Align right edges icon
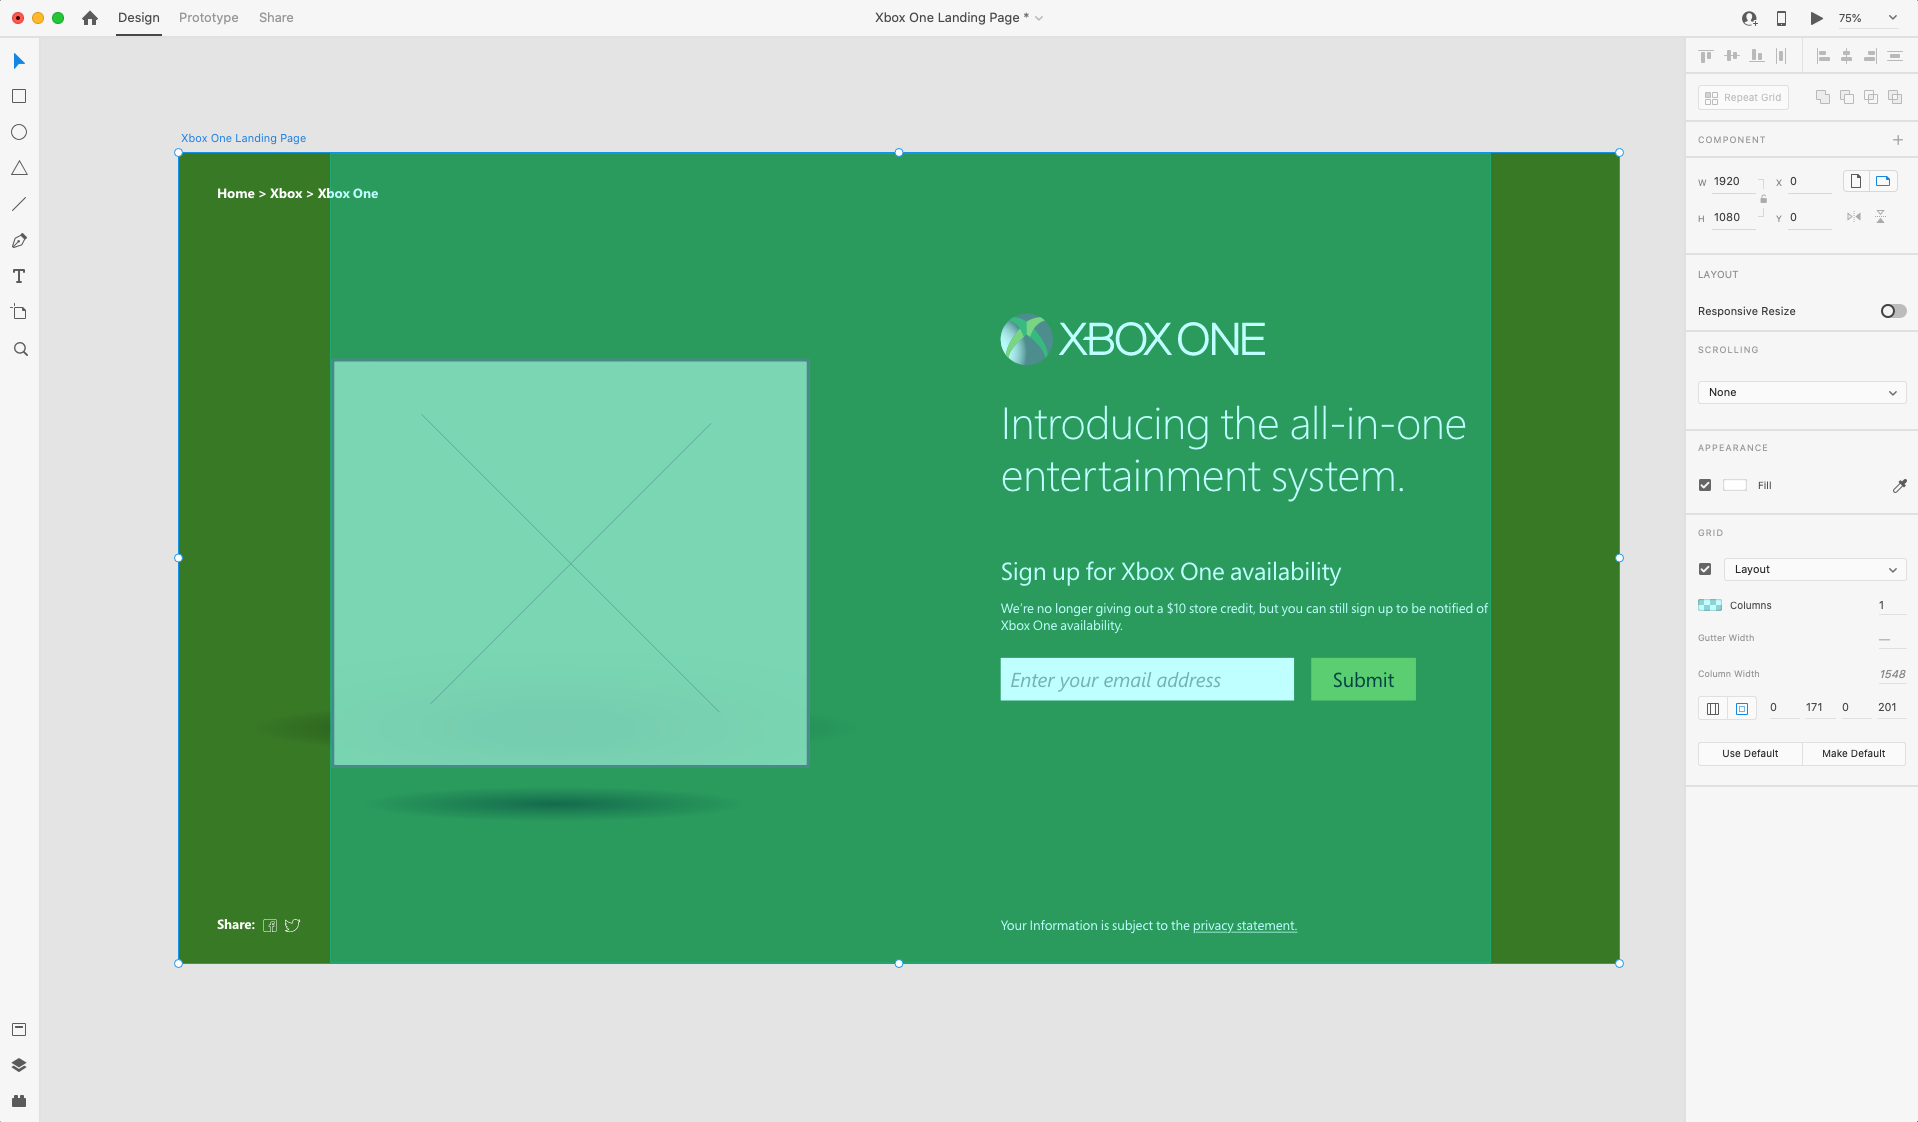Viewport: 1918px width, 1122px height. point(1870,56)
